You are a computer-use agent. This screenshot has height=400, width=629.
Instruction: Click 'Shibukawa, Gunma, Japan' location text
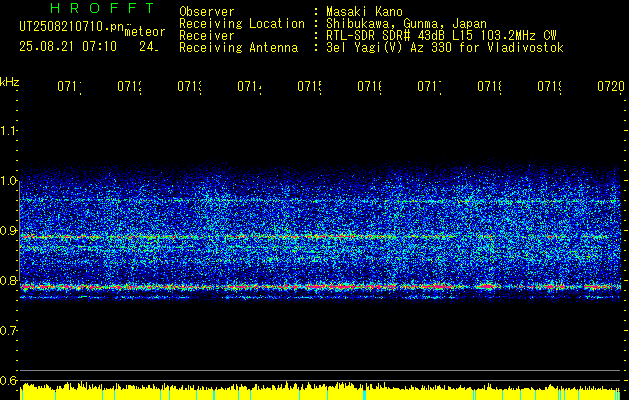click(406, 23)
